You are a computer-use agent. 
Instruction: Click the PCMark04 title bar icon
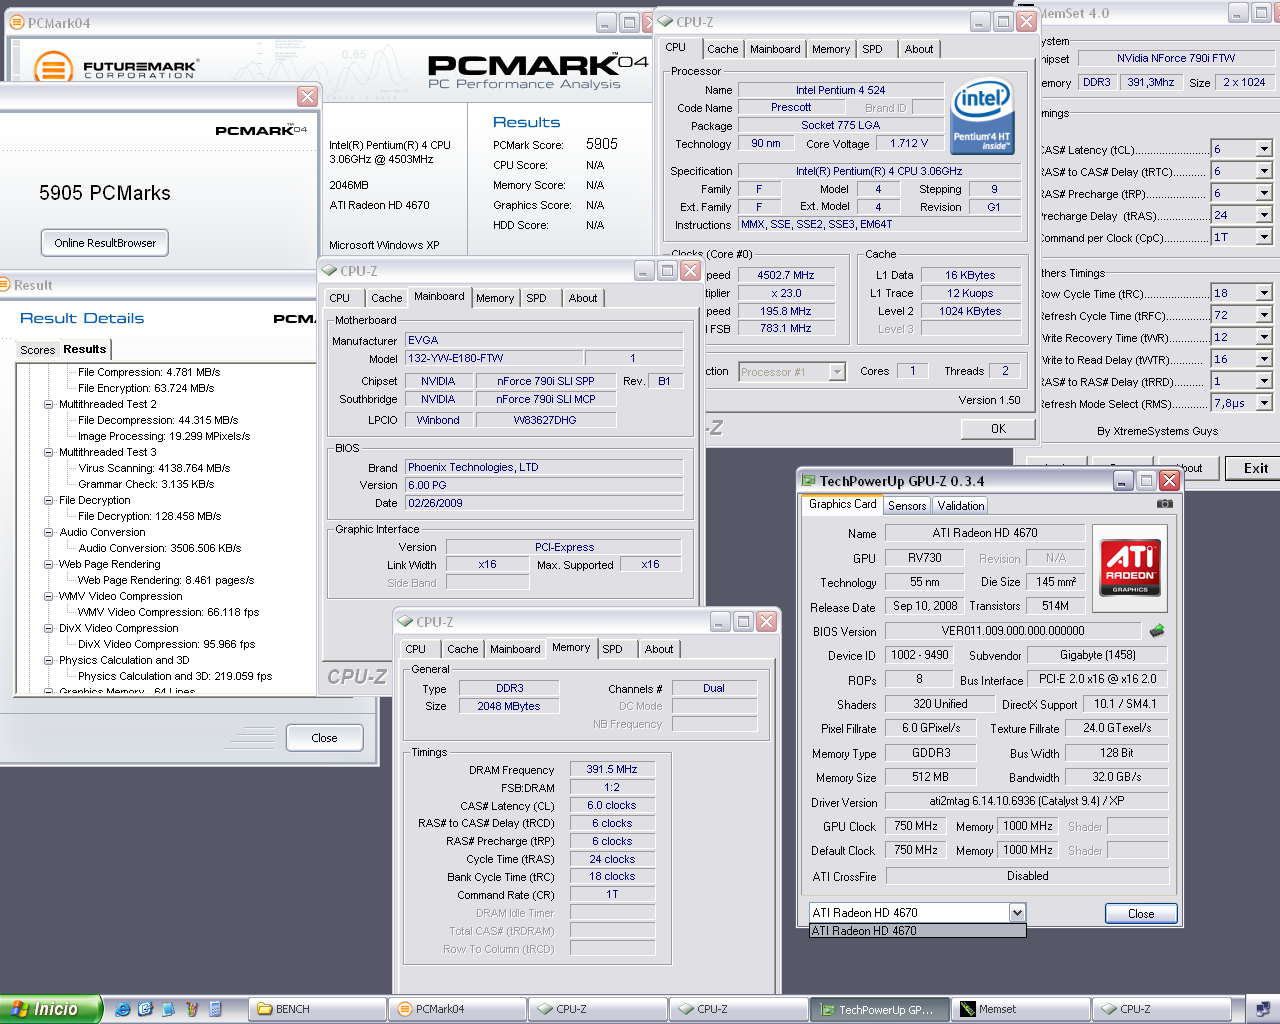click(16, 22)
